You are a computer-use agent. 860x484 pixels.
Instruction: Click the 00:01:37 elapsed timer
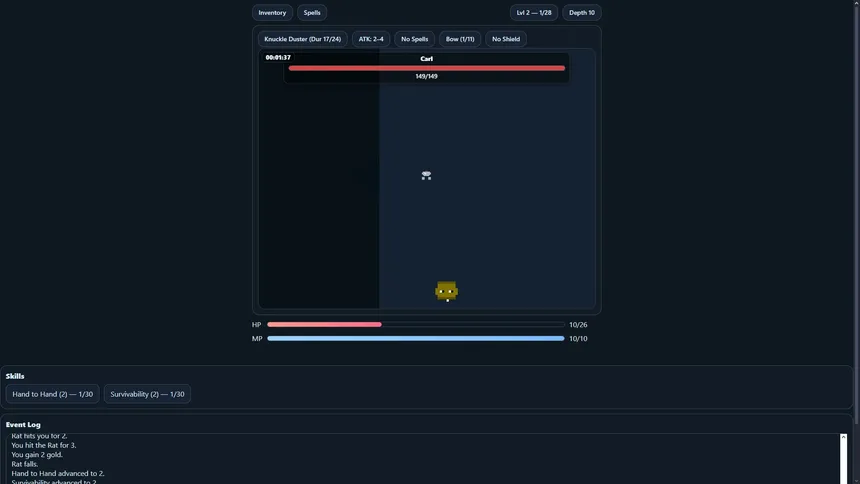click(x=278, y=58)
